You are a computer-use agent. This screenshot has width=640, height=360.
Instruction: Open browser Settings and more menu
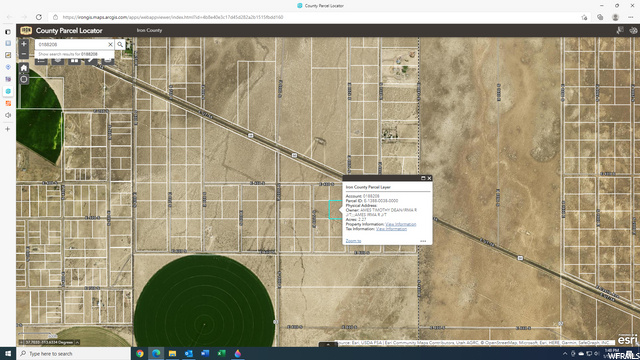coord(631,17)
